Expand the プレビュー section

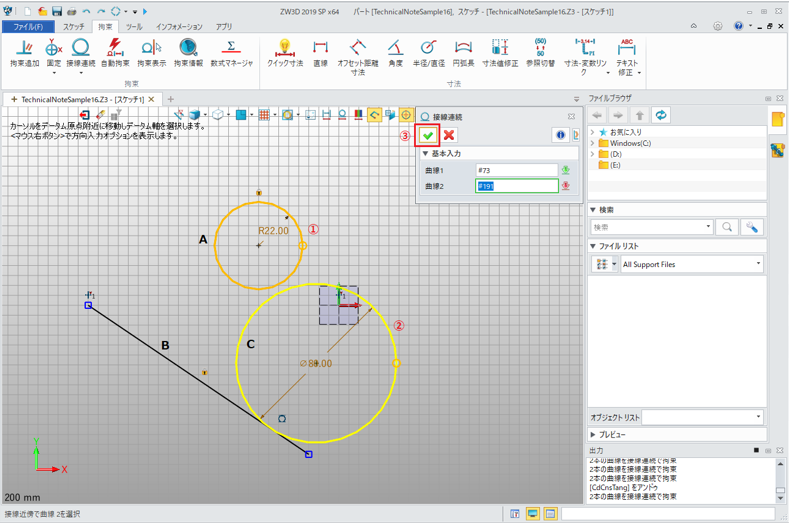(x=593, y=434)
